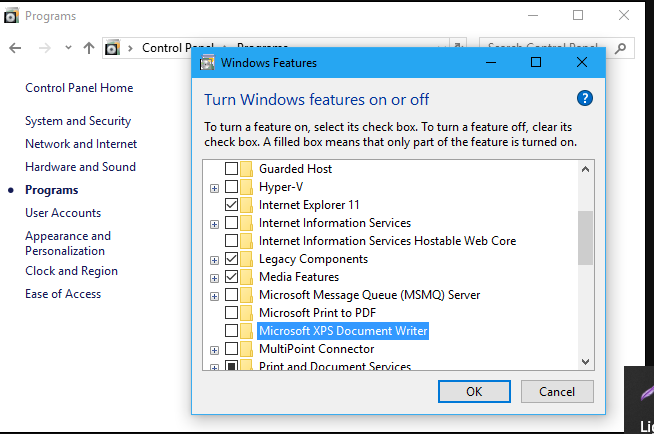The image size is (654, 434).
Task: Minimize the Windows Features dialog
Action: [491, 63]
